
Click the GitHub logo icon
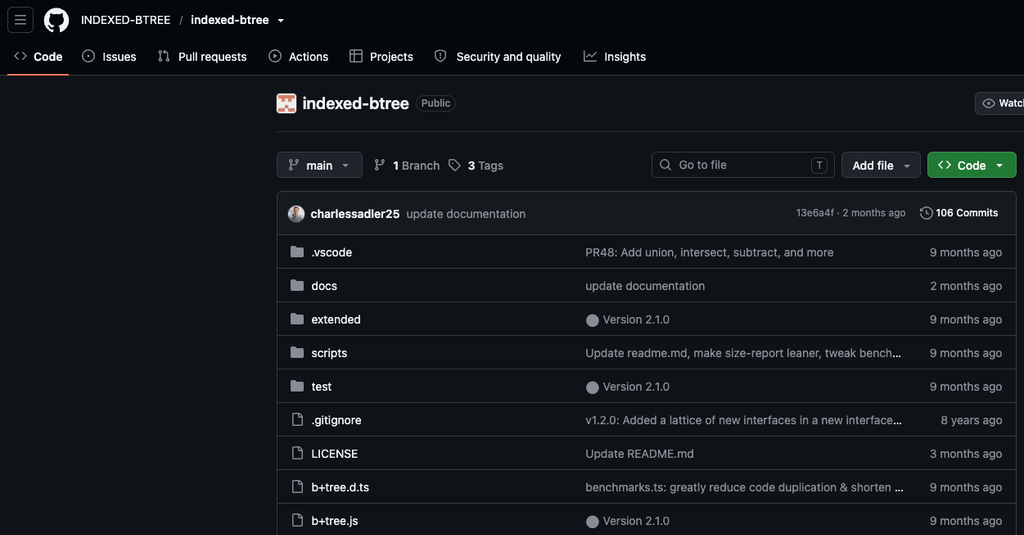click(x=56, y=20)
